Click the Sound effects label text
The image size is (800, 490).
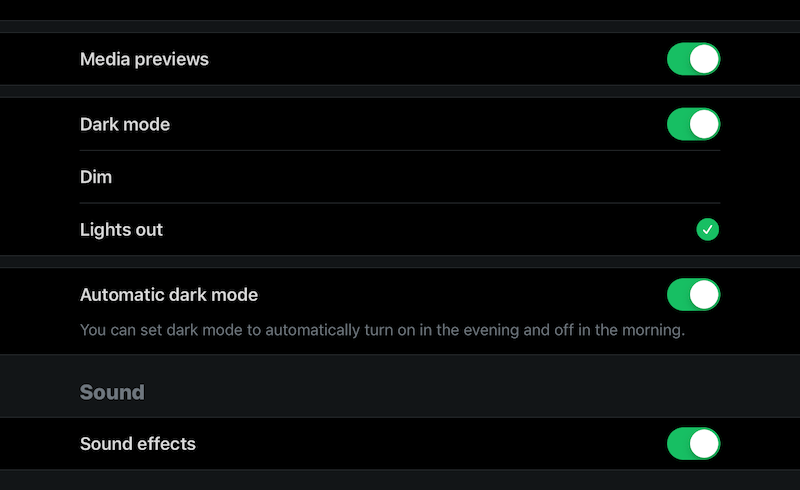pyautogui.click(x=138, y=444)
